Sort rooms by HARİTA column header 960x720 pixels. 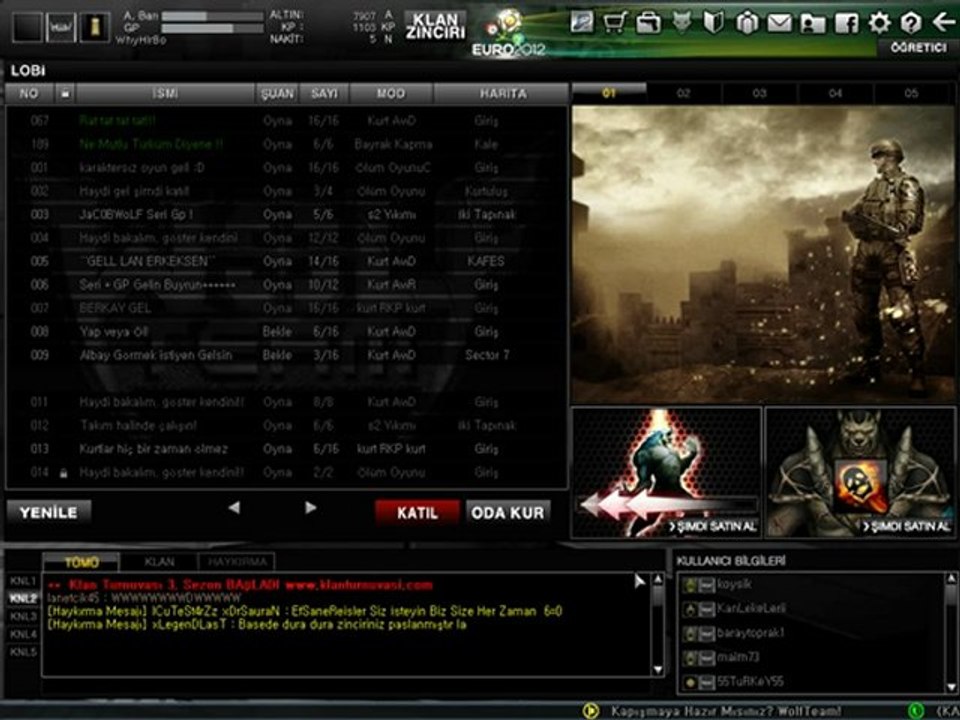tap(503, 93)
